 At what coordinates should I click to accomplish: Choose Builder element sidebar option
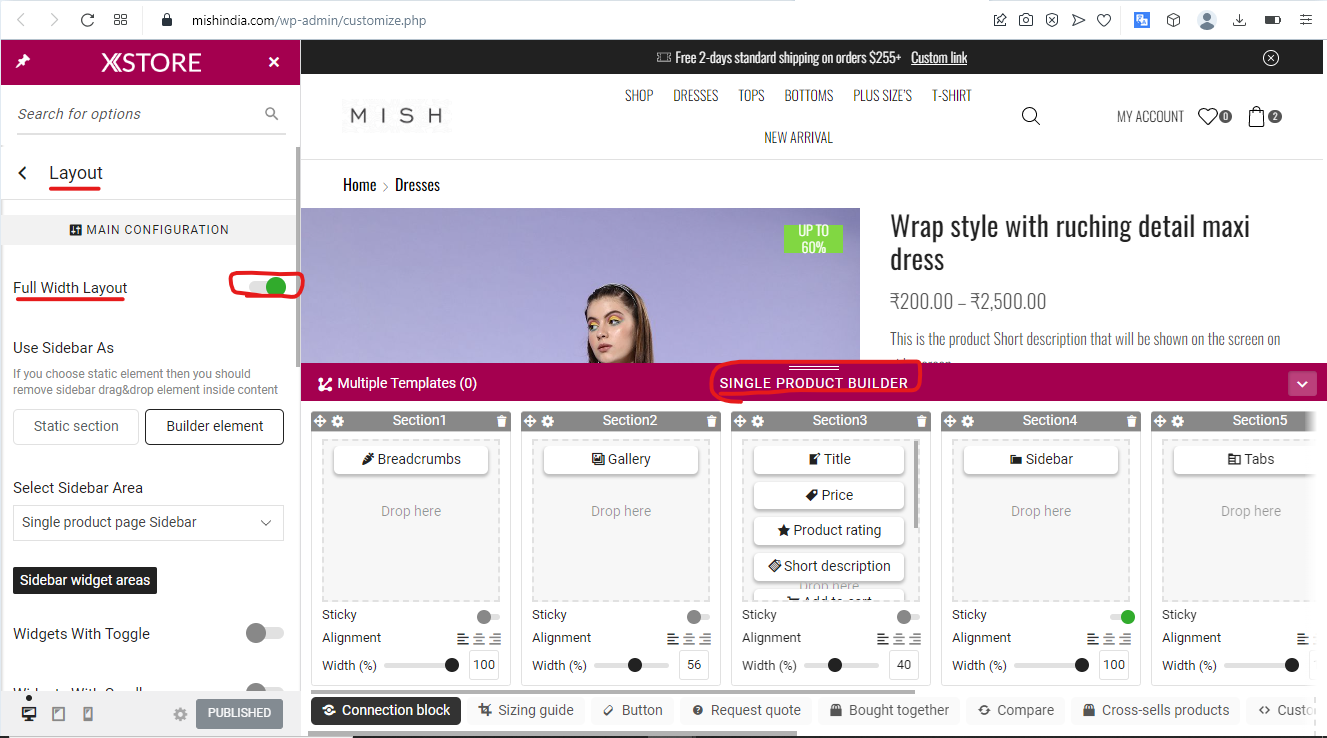(215, 426)
